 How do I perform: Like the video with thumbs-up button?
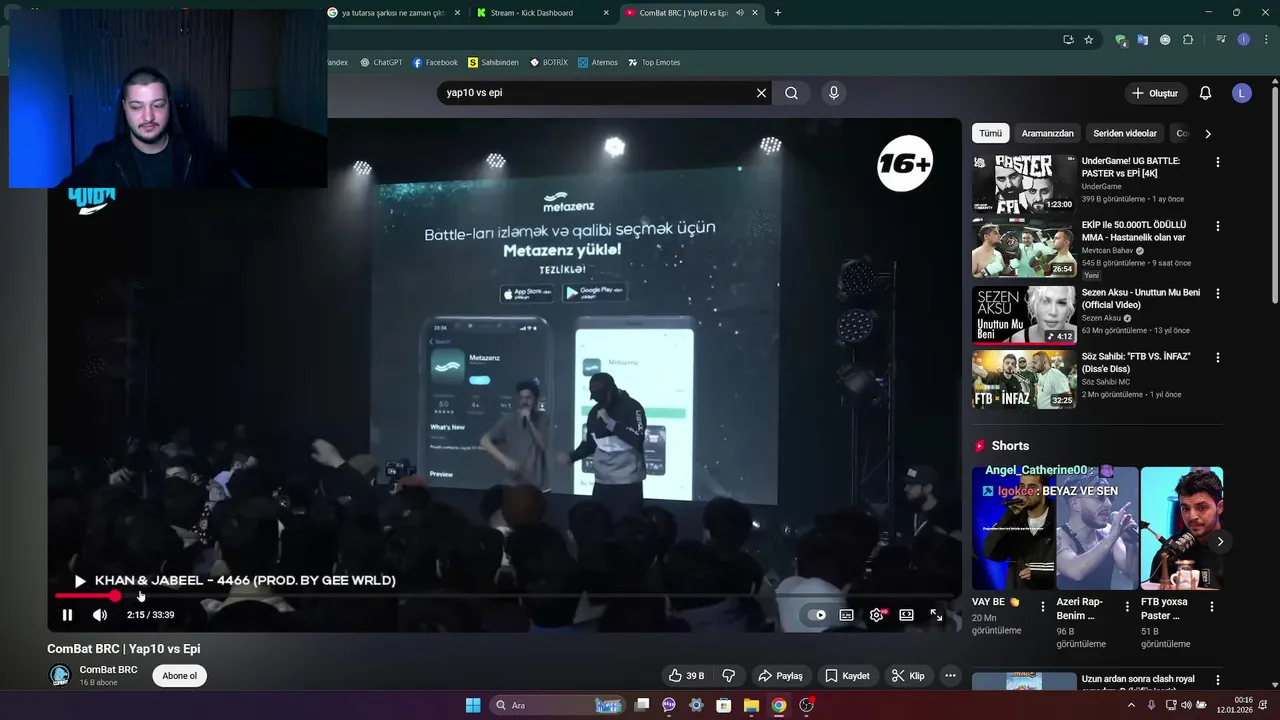(686, 676)
